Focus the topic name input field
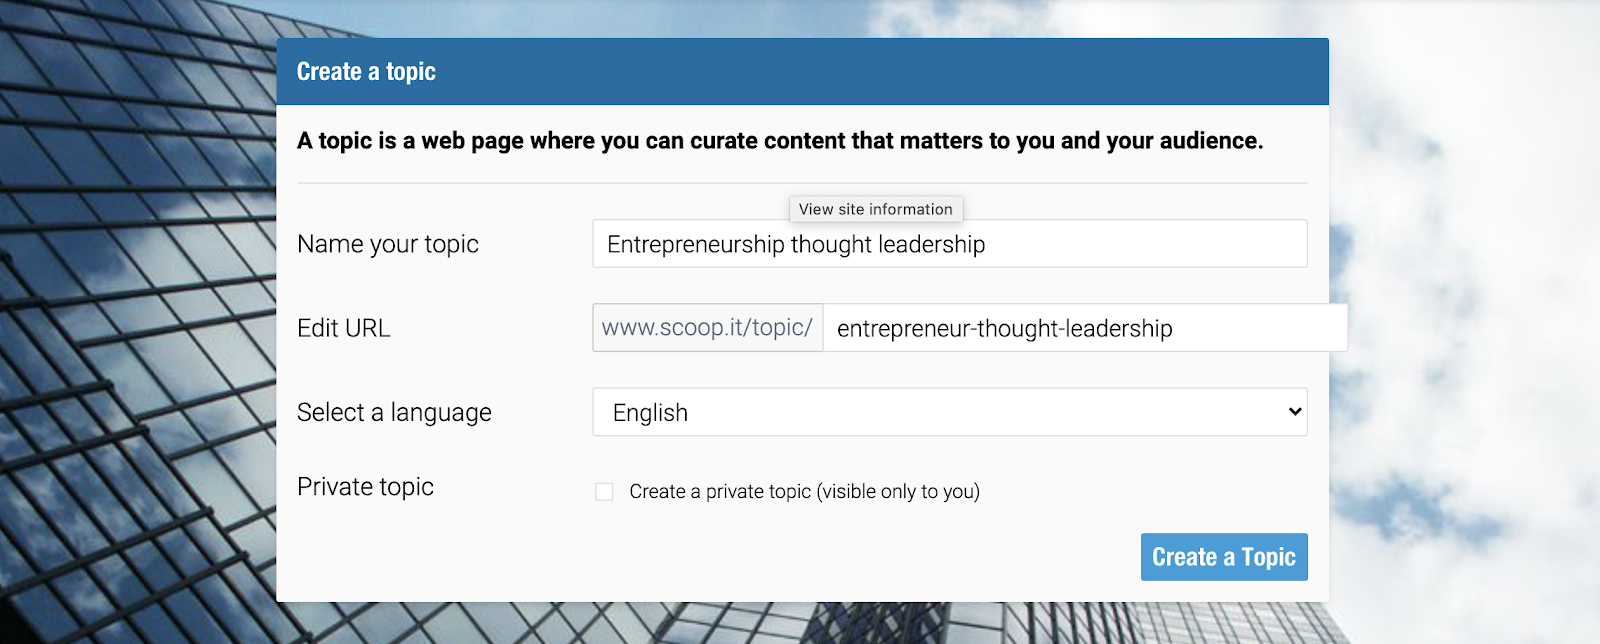 point(950,244)
